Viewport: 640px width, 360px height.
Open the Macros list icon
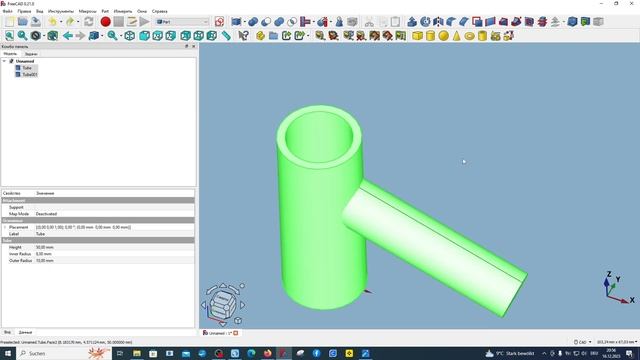pos(131,22)
